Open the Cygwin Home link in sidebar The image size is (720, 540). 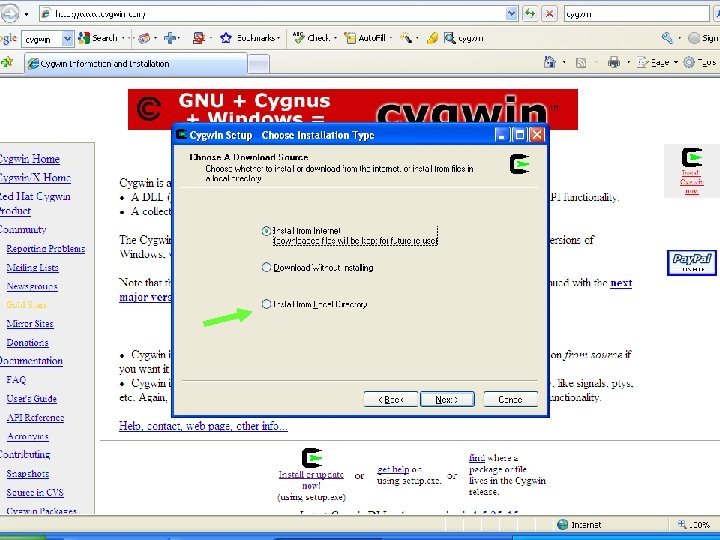[29, 159]
